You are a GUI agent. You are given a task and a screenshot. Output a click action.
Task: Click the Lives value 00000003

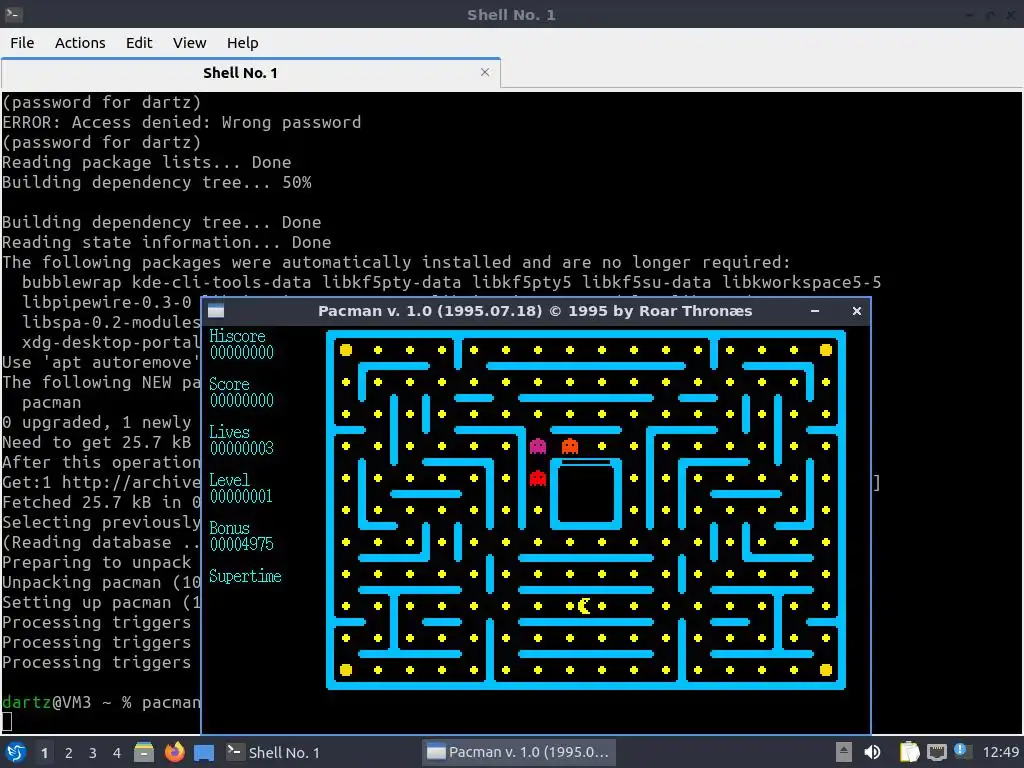(242, 448)
